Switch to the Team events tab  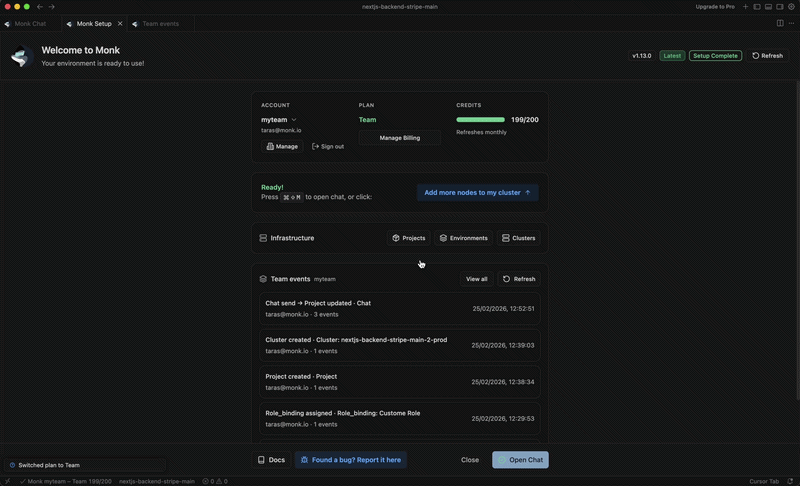point(161,23)
